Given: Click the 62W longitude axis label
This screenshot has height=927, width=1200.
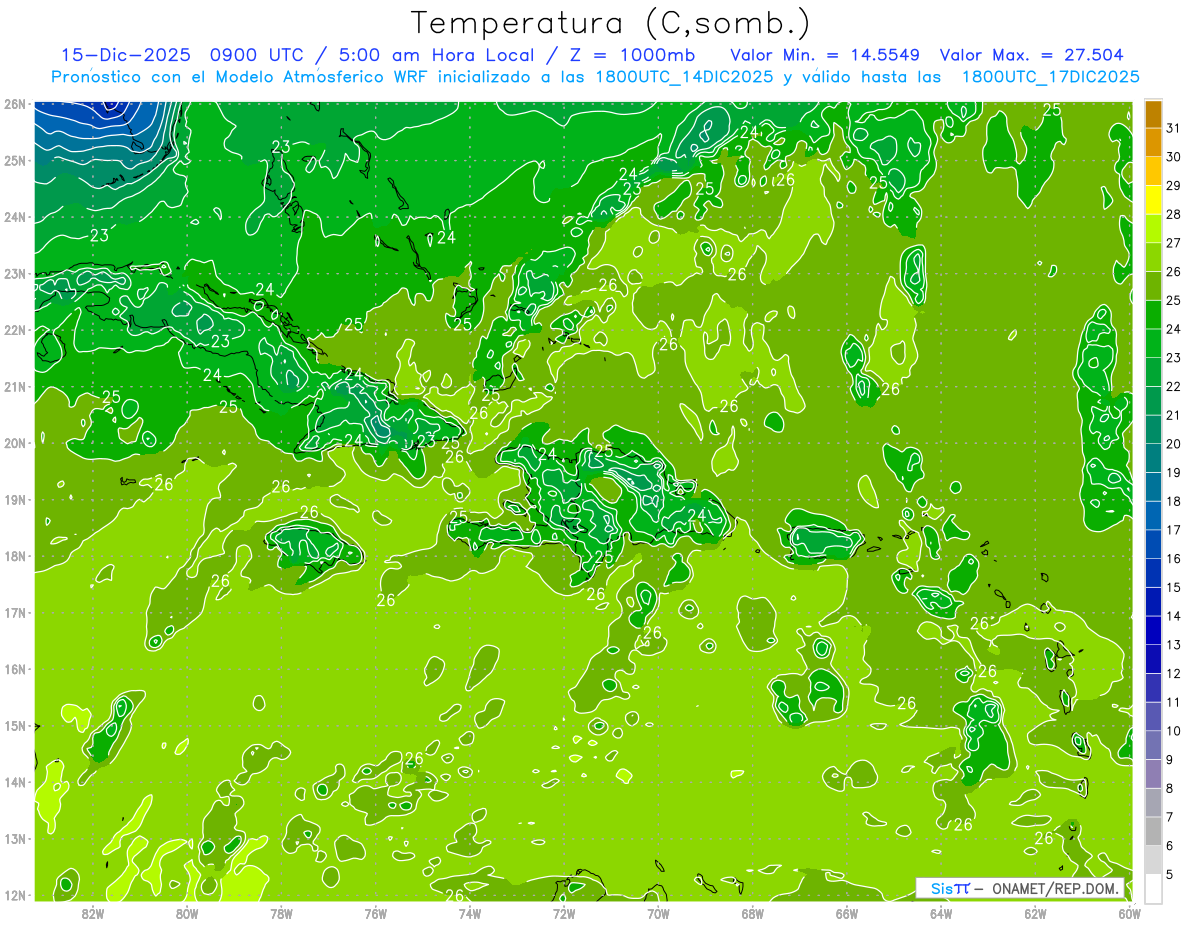Looking at the screenshot, I should [x=1035, y=913].
